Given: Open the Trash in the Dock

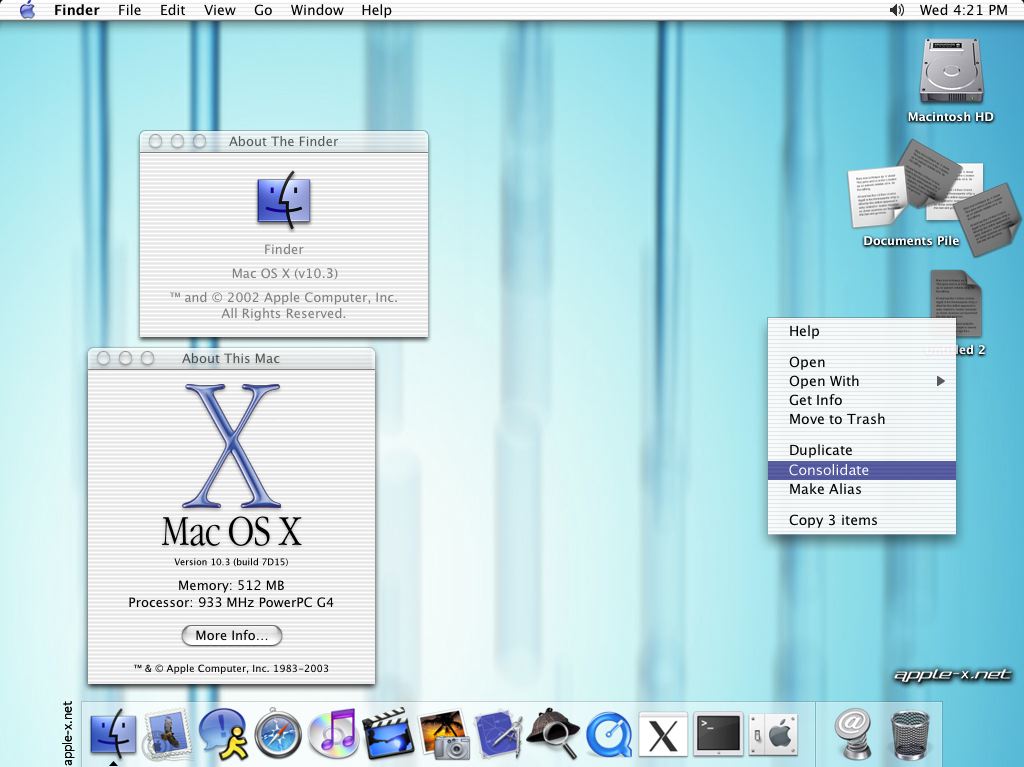Looking at the screenshot, I should pyautogui.click(x=909, y=735).
